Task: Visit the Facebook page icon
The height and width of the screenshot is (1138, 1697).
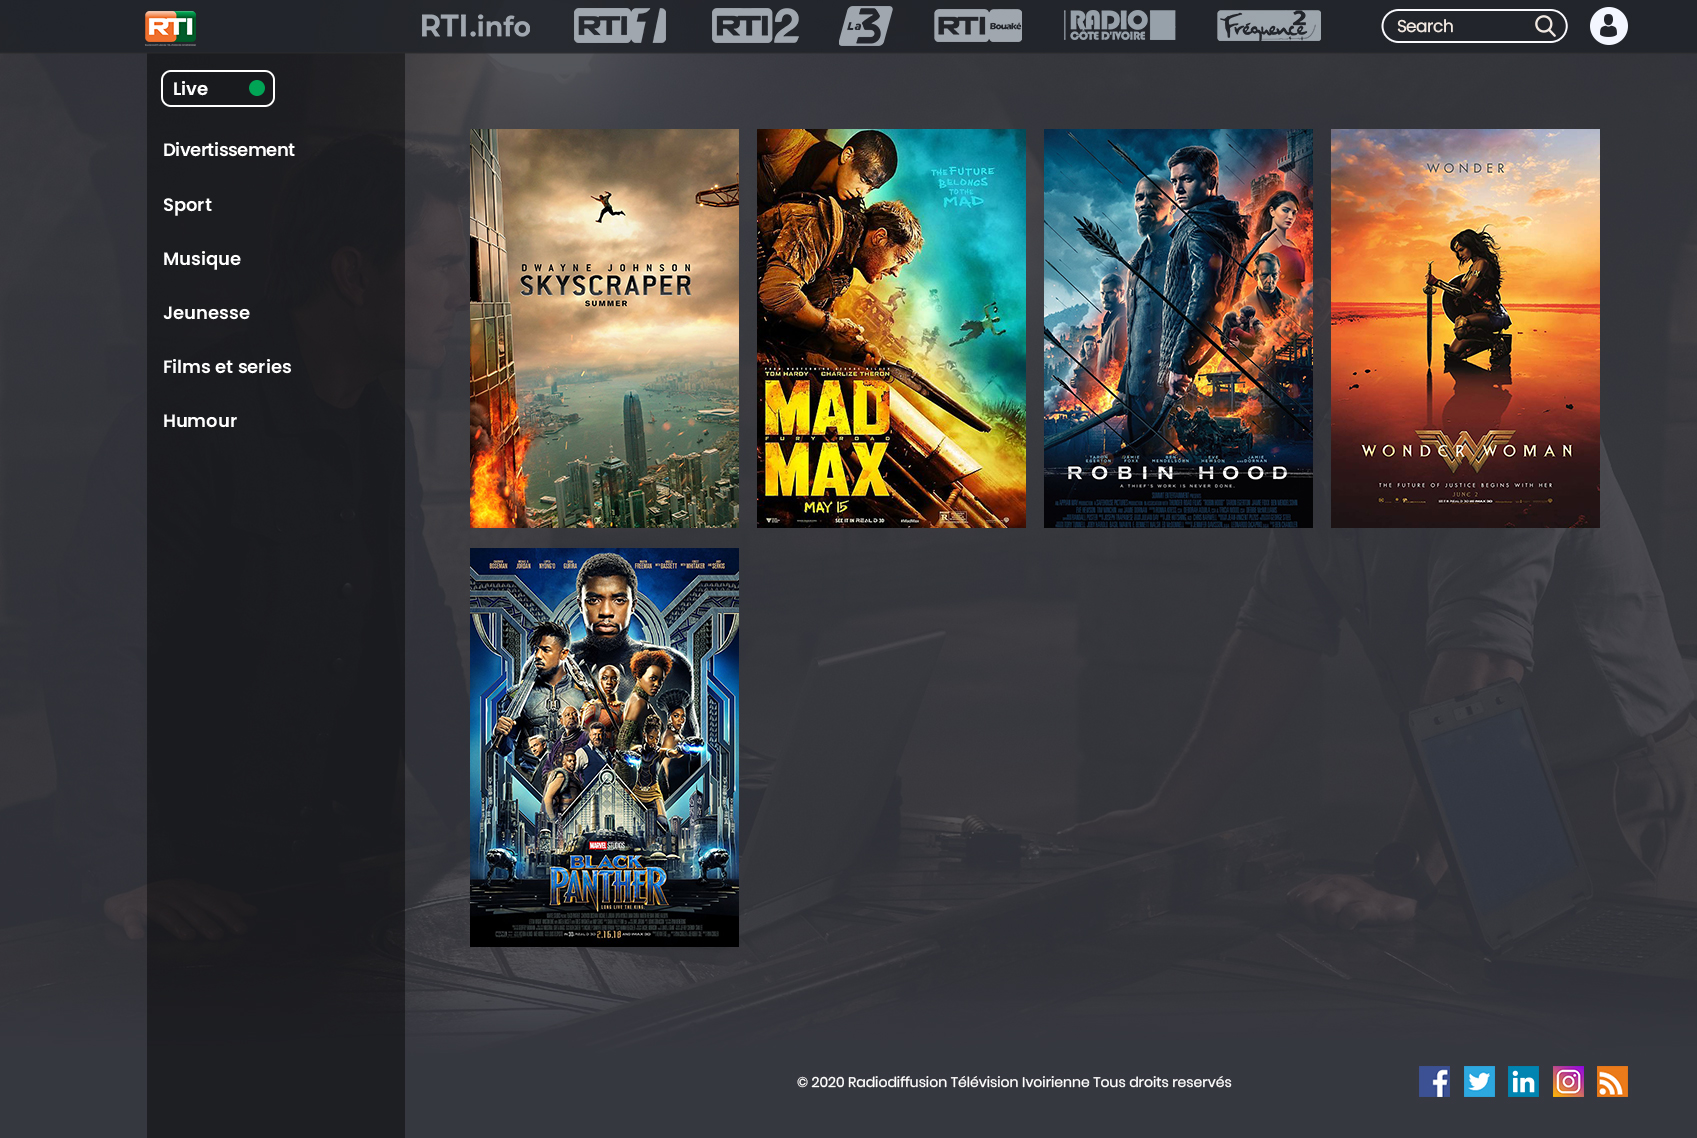Action: pyautogui.click(x=1434, y=1082)
